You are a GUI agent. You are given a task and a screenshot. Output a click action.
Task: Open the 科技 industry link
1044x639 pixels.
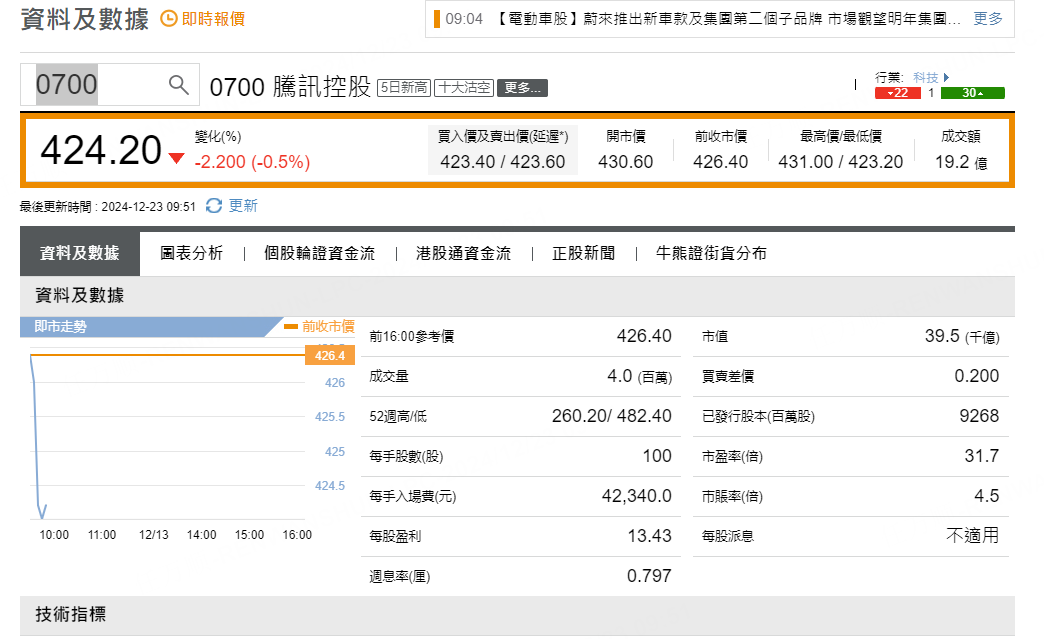(925, 77)
